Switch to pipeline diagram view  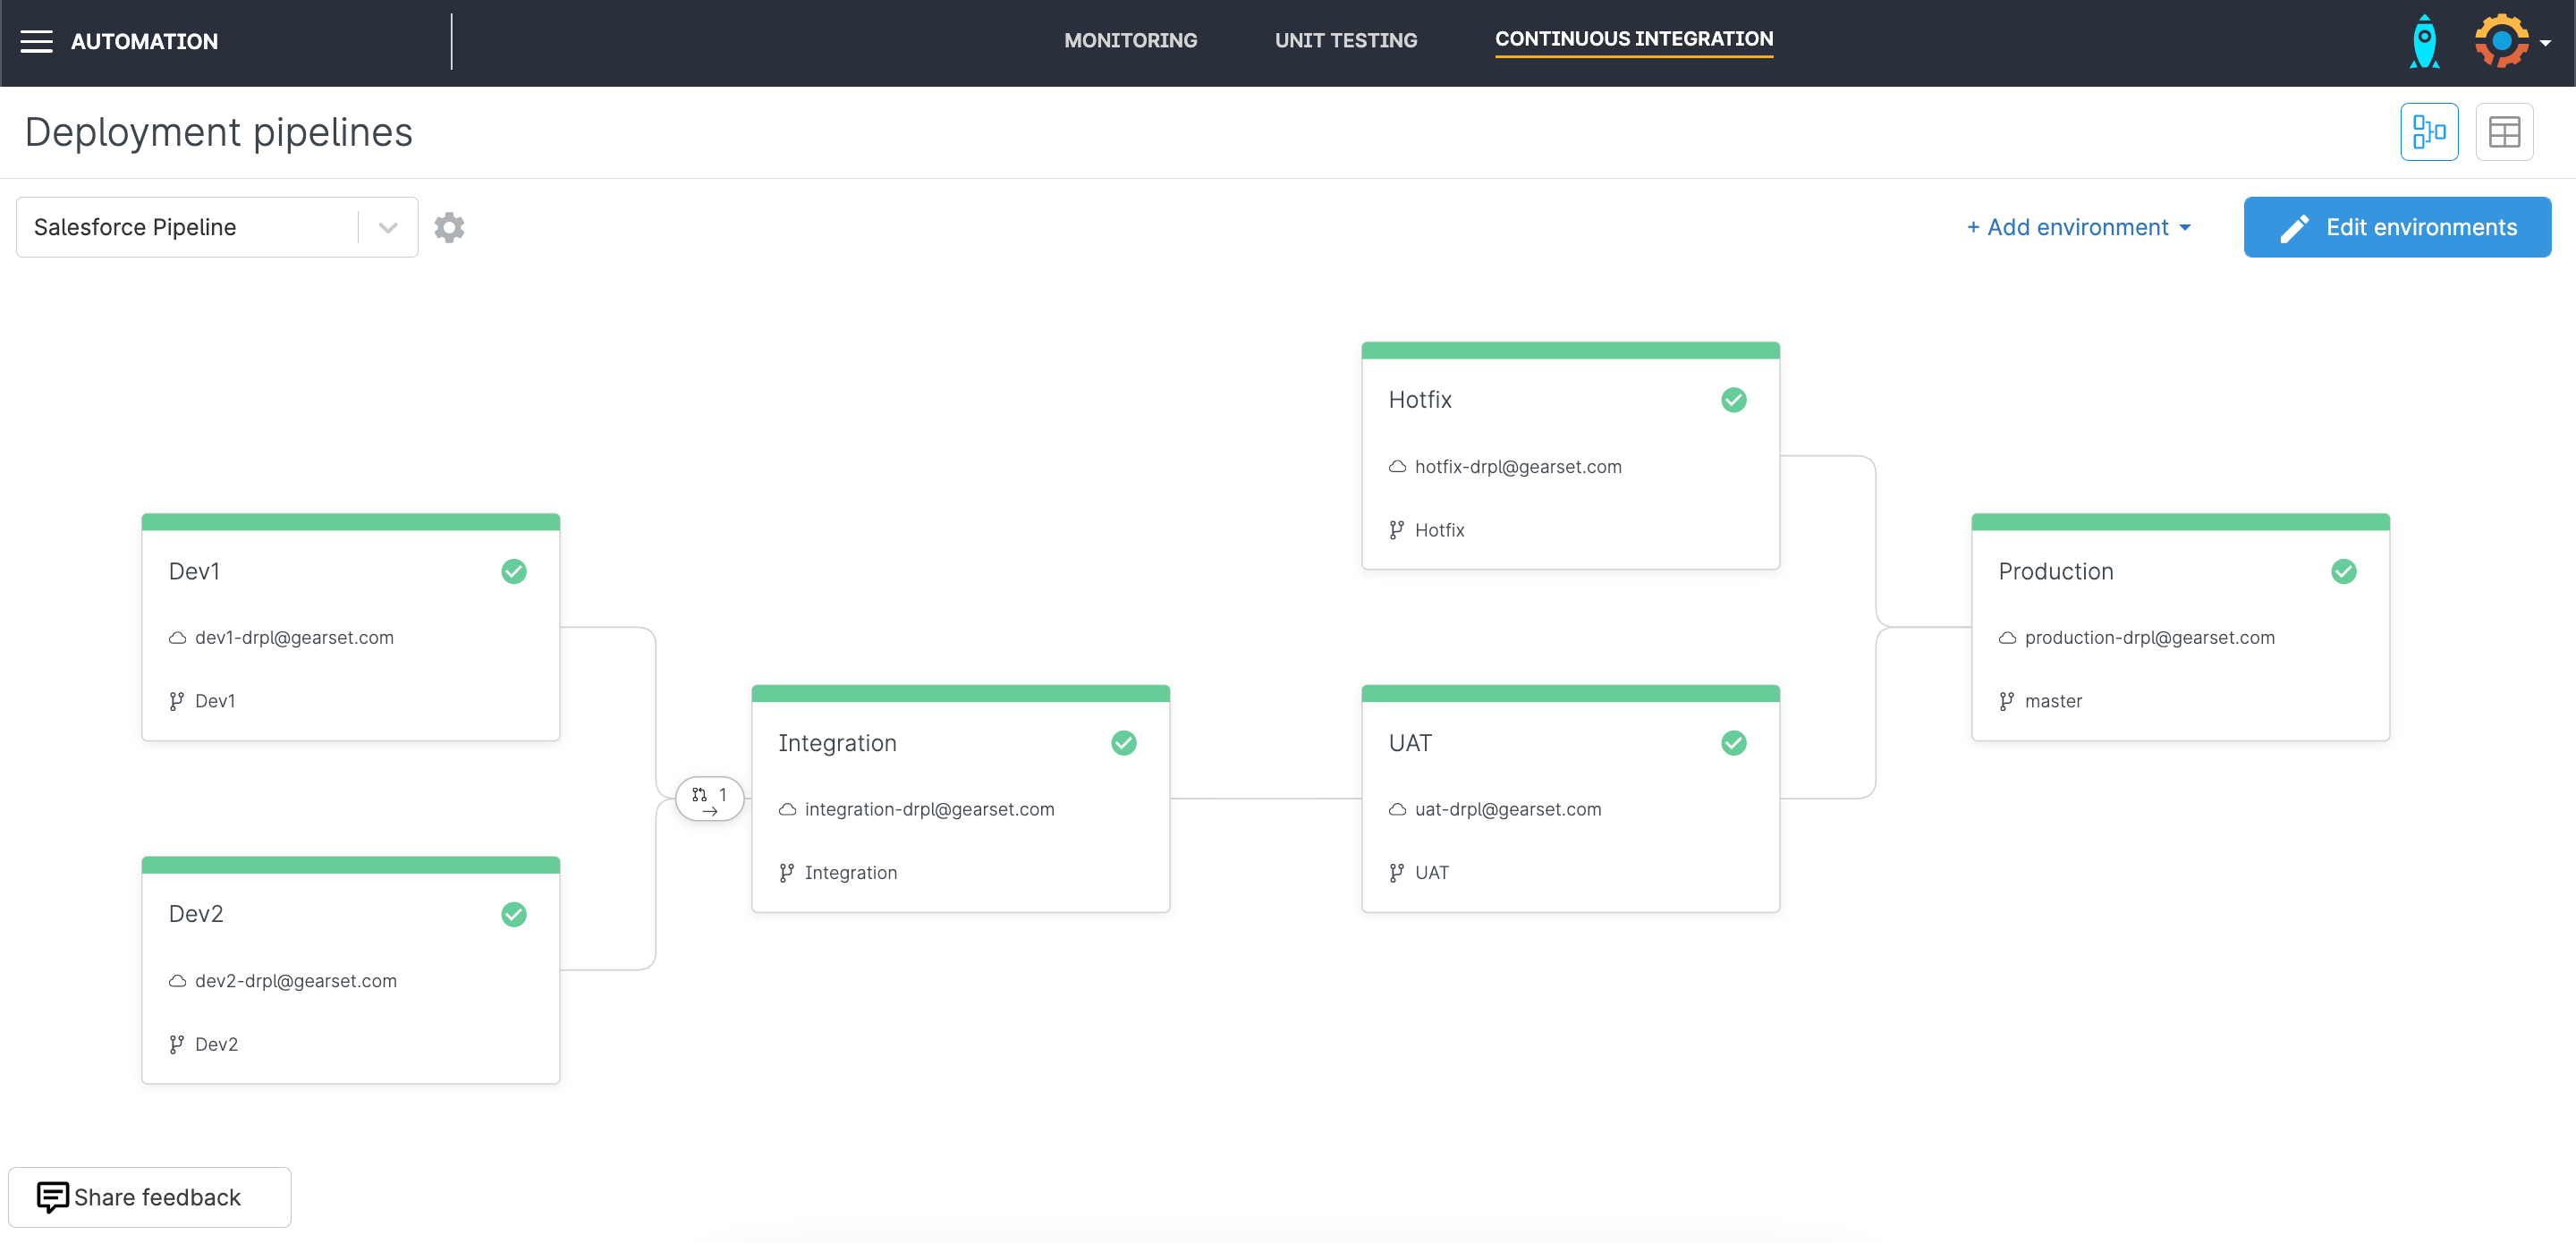[2428, 132]
